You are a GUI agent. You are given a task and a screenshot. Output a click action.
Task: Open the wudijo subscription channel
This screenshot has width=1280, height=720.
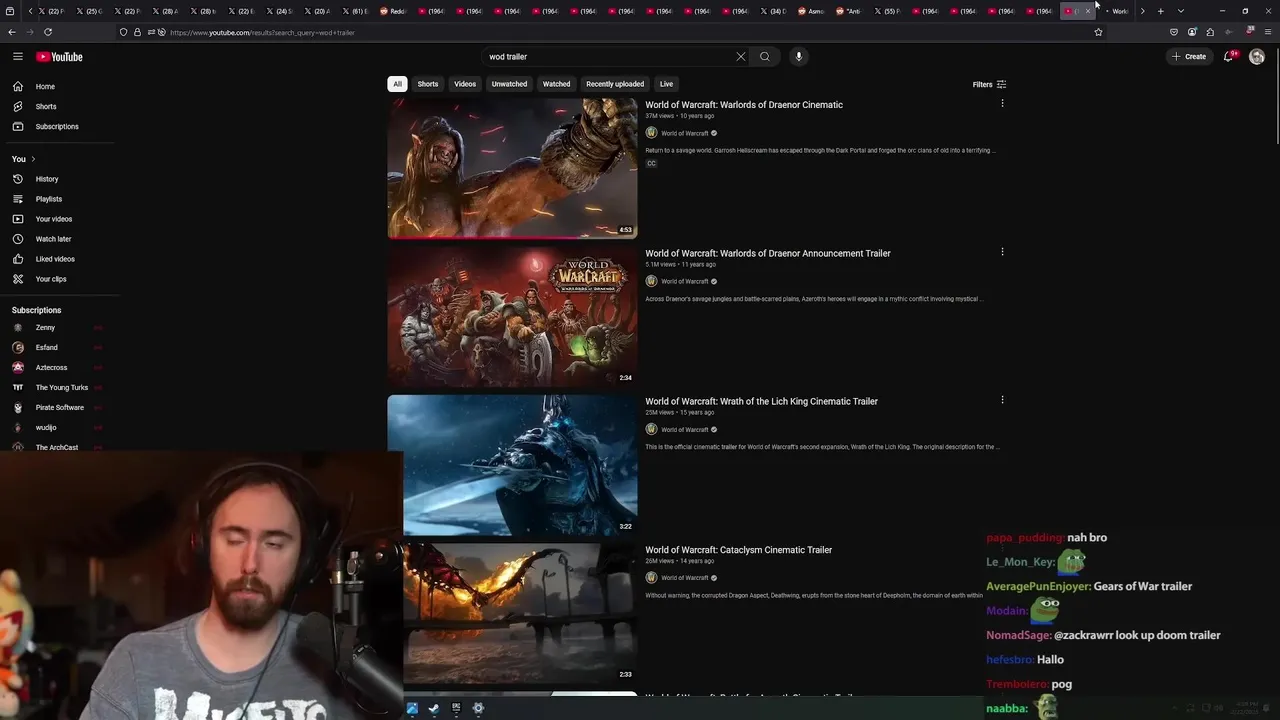pos(58,428)
